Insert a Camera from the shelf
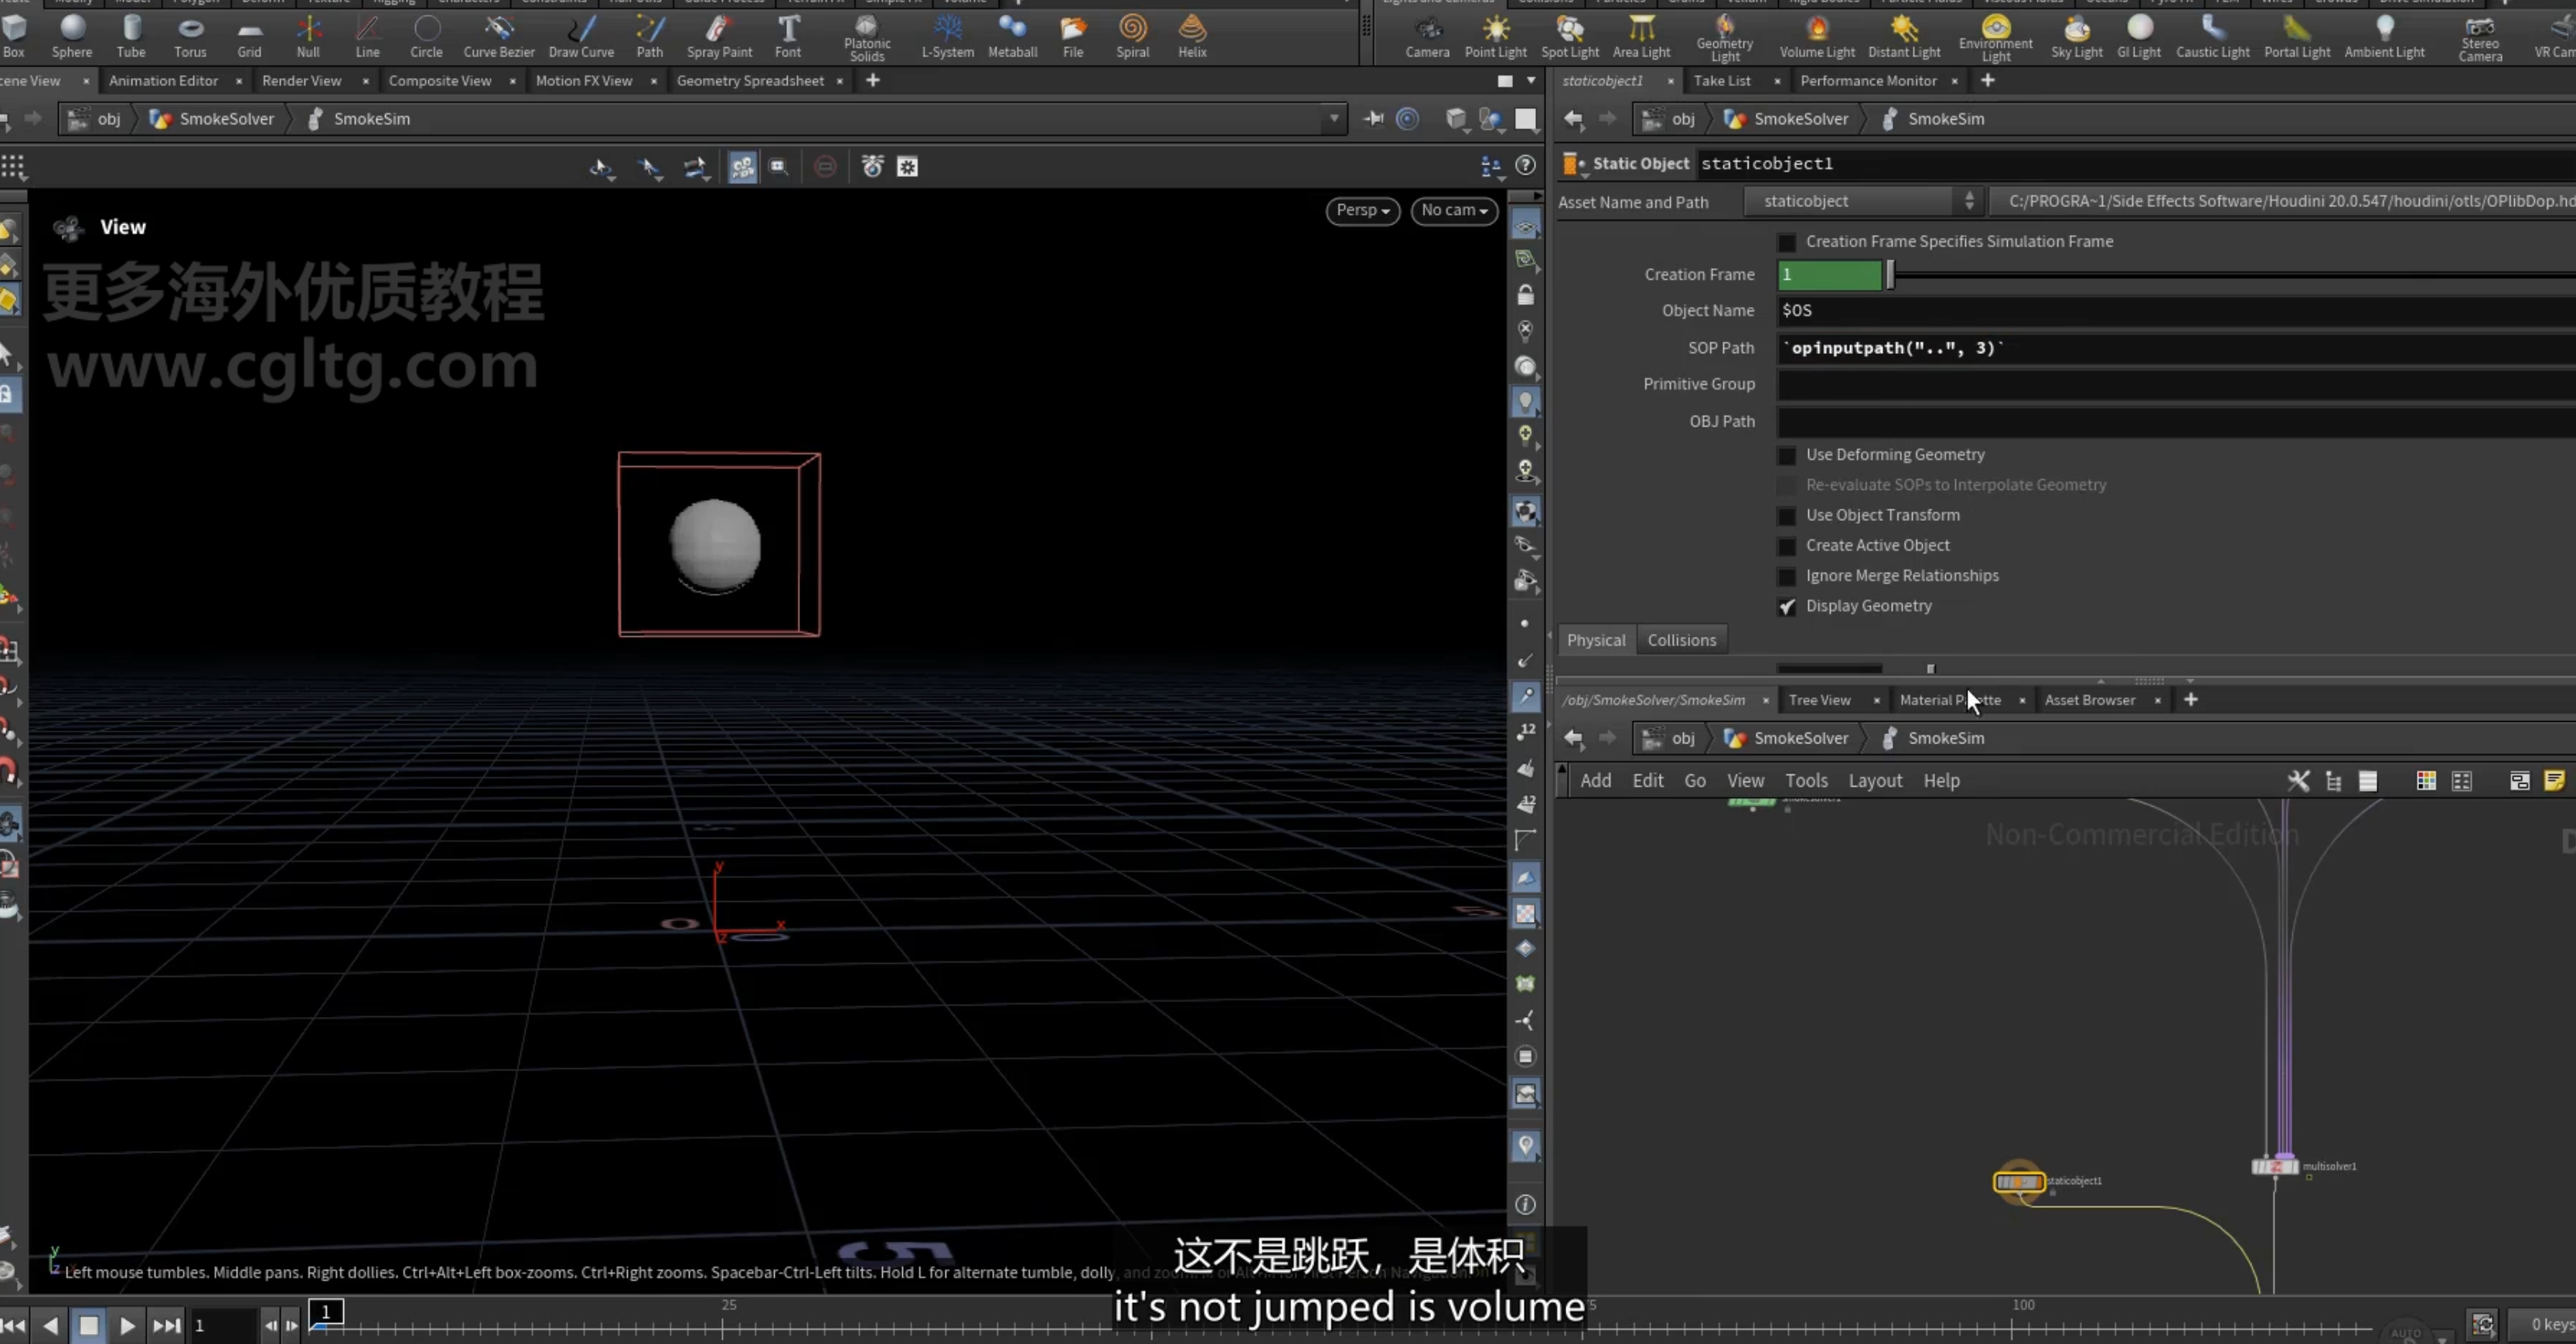Viewport: 2576px width, 1344px height. tap(1427, 37)
